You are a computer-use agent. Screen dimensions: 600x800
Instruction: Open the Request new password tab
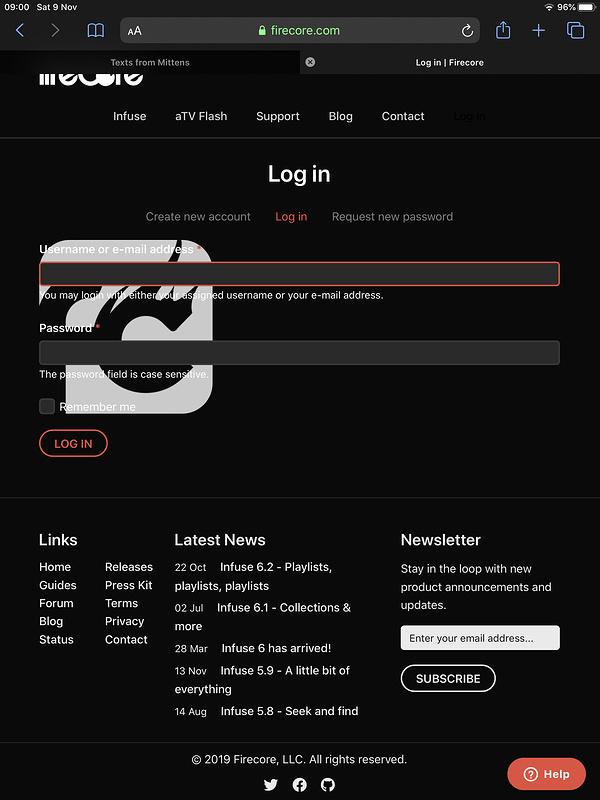392,217
